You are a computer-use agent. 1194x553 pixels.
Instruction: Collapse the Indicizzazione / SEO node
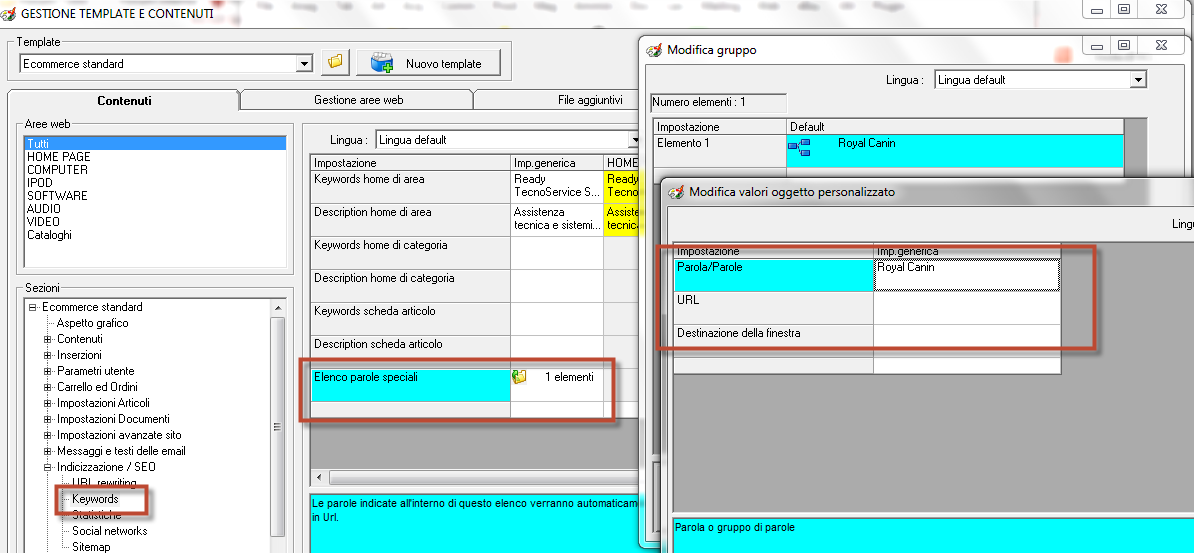[47, 467]
